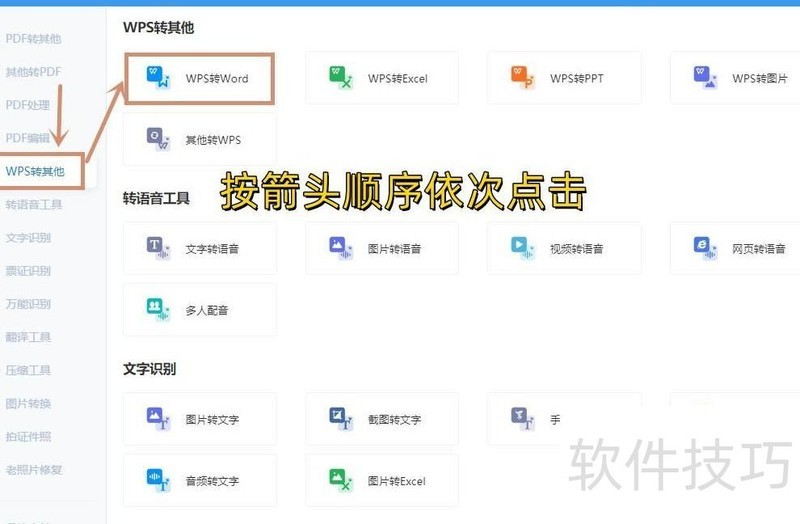Select PDF处理 sidebar category

pyautogui.click(x=28, y=105)
